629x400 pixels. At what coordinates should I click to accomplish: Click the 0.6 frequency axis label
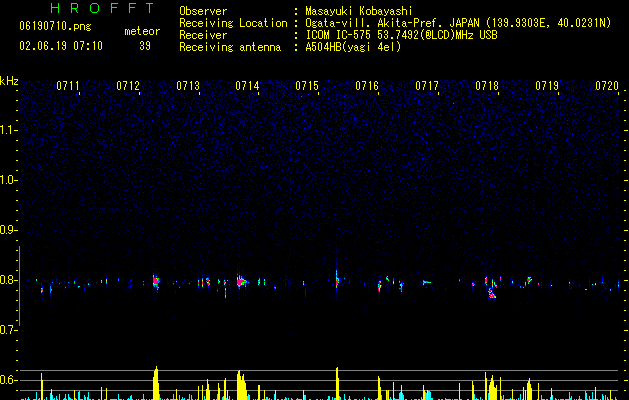point(9,380)
